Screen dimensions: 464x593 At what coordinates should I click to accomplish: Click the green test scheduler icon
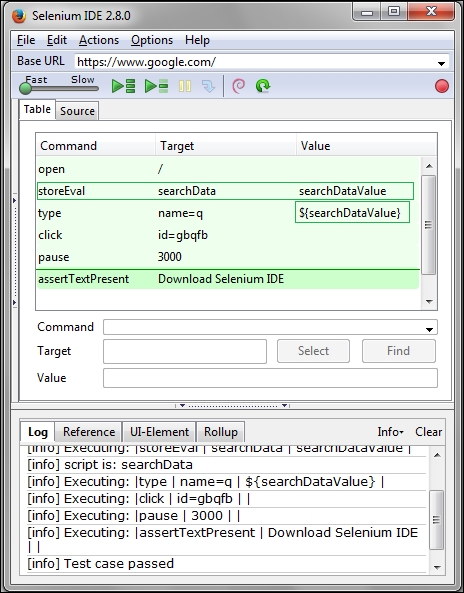click(x=263, y=86)
